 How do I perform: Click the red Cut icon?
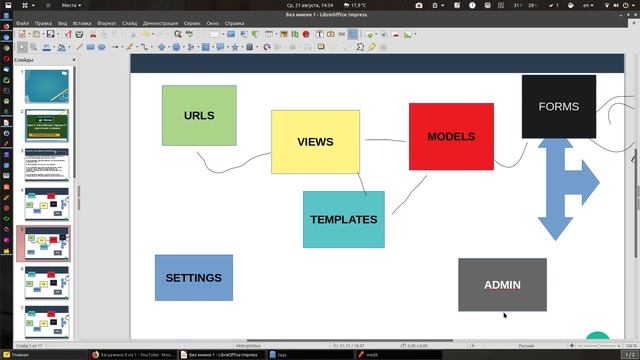click(93, 35)
